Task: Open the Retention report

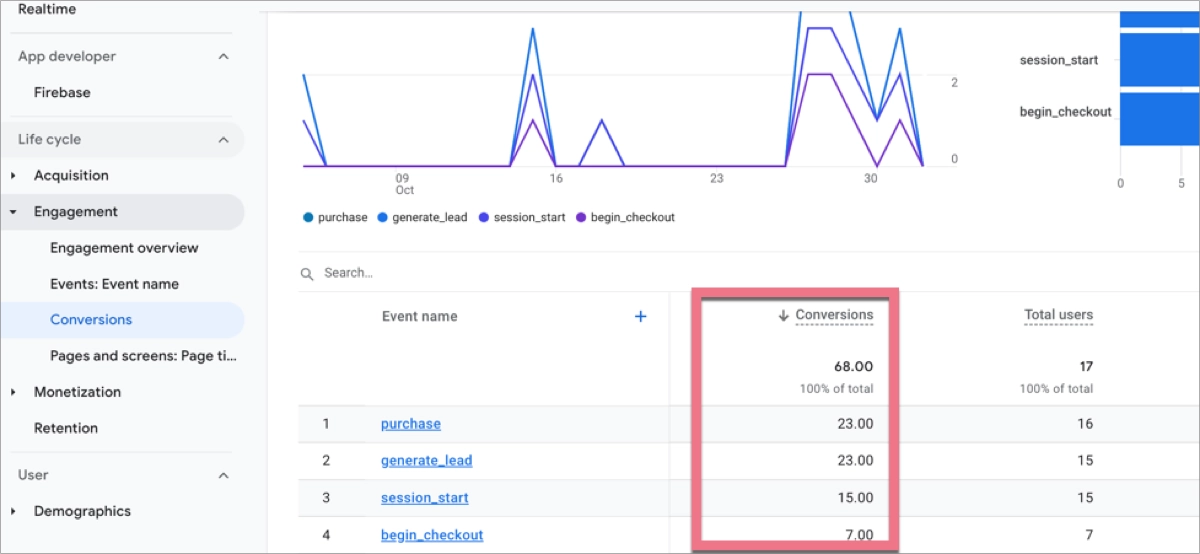Action: point(66,428)
